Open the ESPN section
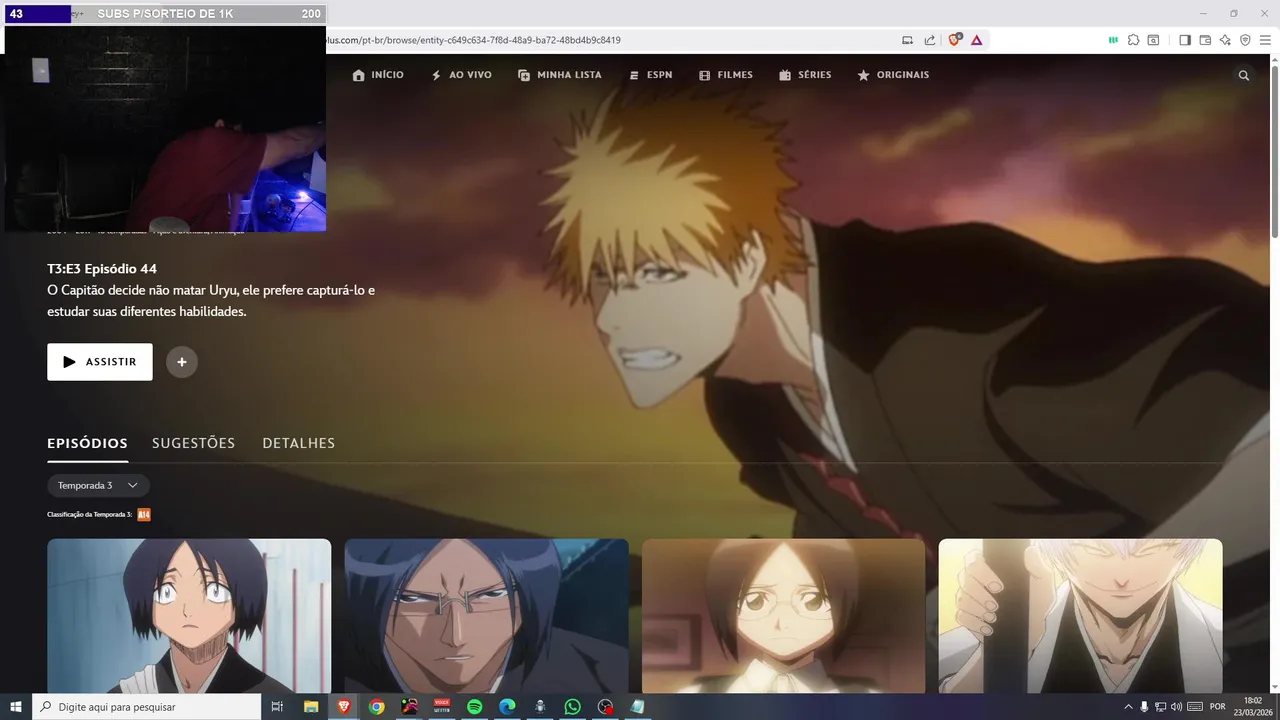The image size is (1280, 720). point(650,75)
